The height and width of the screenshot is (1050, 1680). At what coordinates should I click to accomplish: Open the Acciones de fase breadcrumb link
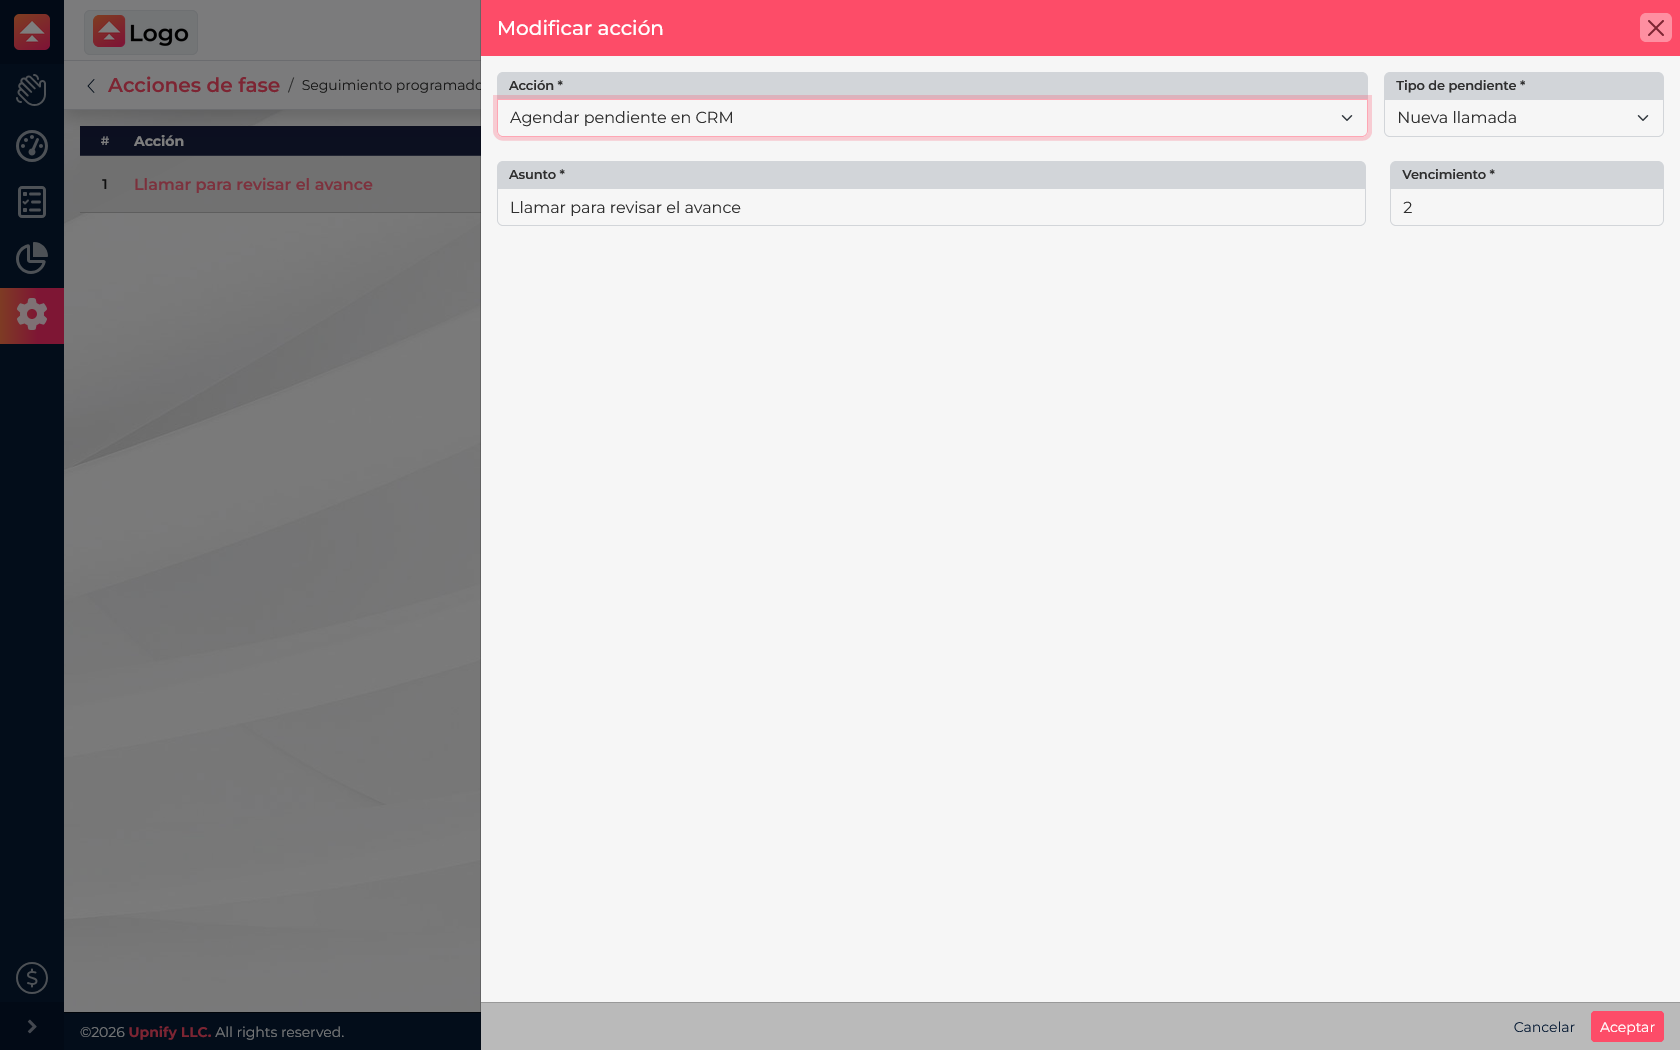tap(194, 85)
